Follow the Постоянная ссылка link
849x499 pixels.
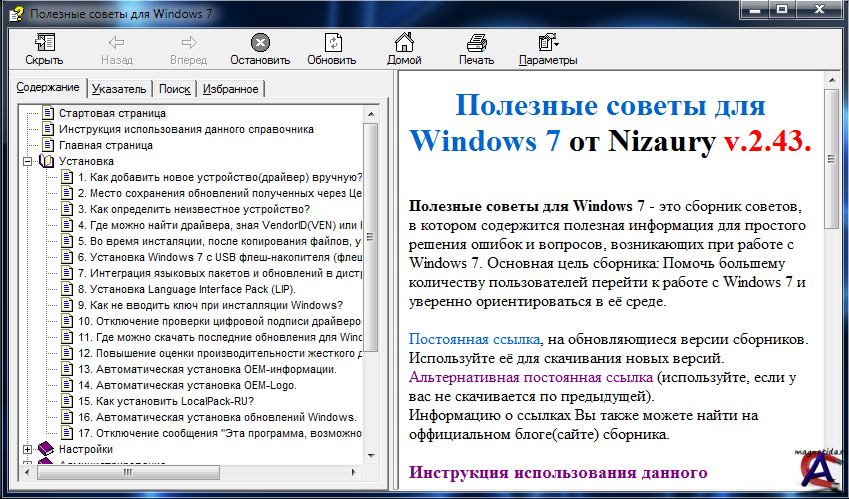tap(475, 340)
